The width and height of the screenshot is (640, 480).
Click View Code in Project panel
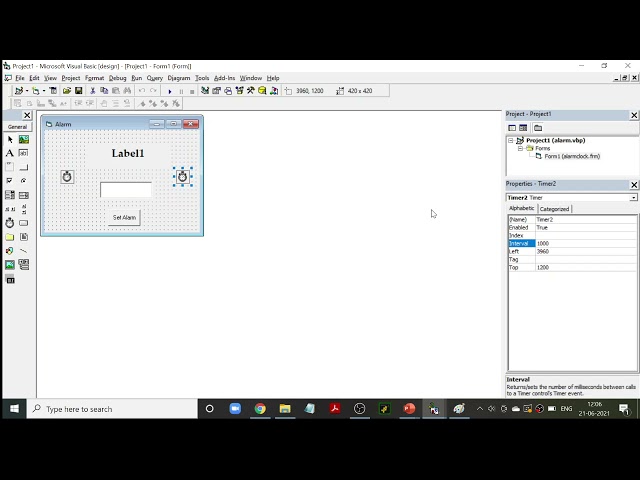tap(512, 128)
